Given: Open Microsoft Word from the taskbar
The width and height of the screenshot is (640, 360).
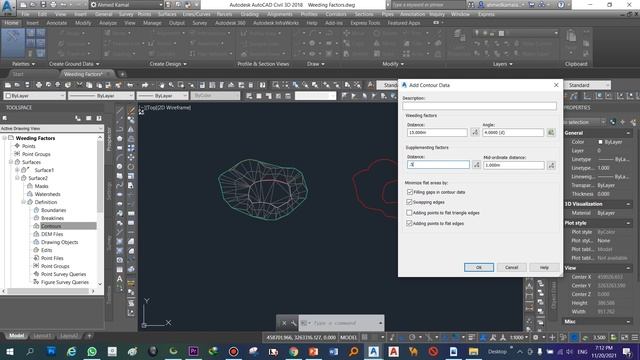Looking at the screenshot, I should [333, 351].
